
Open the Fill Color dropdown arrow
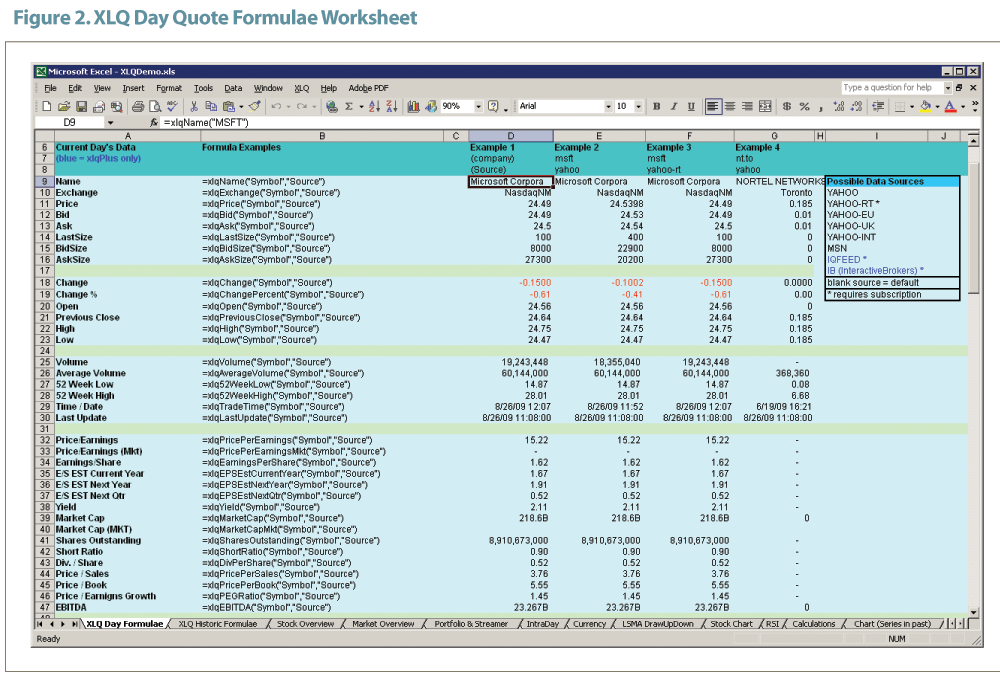938,107
